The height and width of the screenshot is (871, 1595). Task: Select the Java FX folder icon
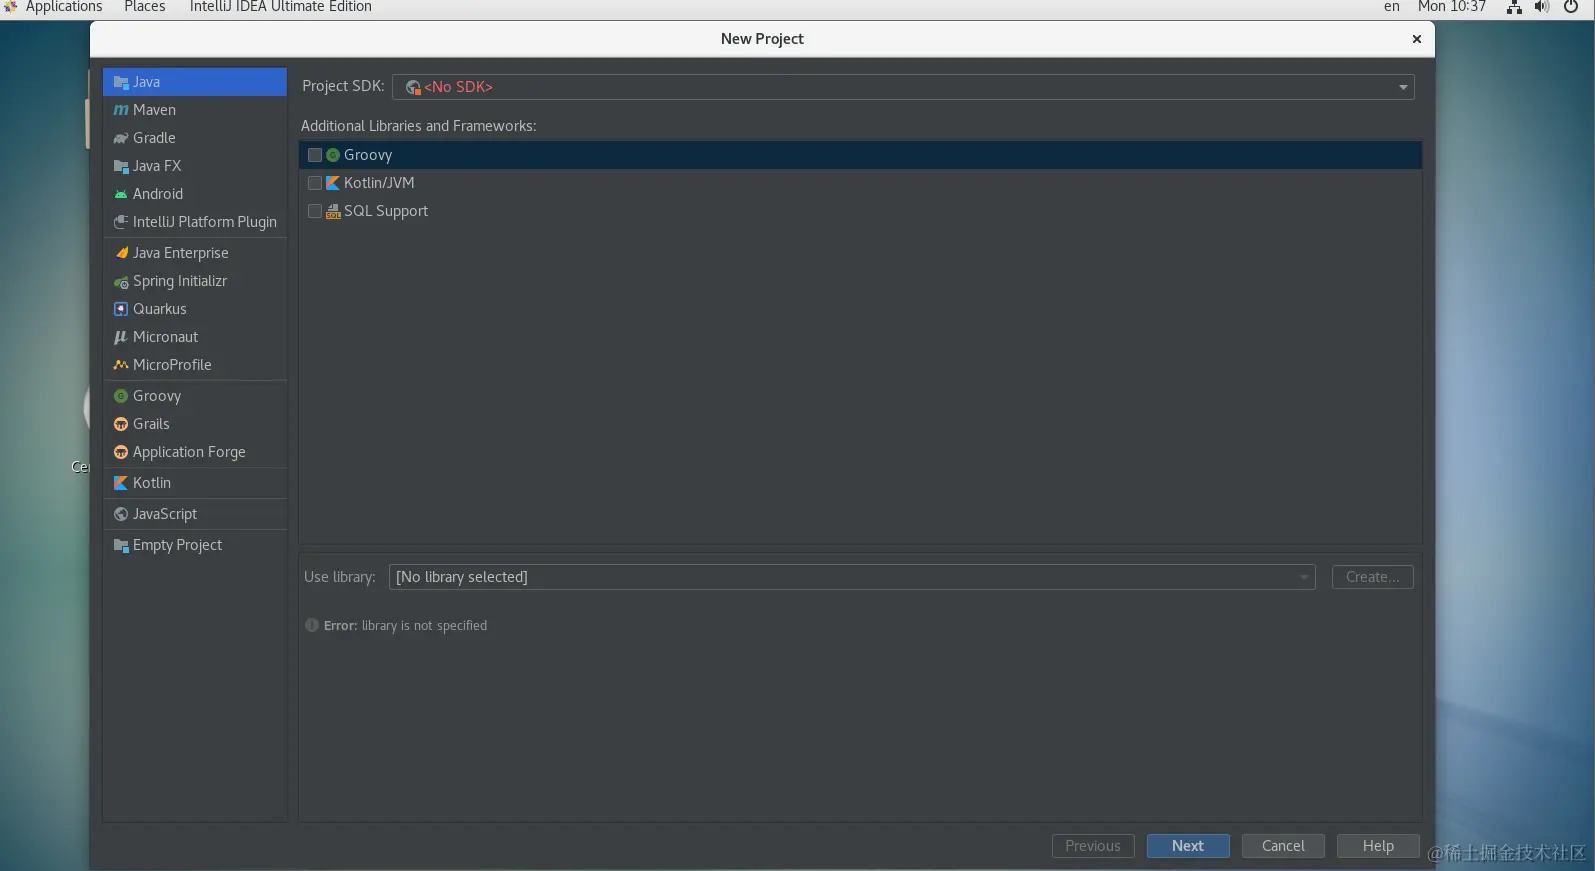[x=121, y=166]
